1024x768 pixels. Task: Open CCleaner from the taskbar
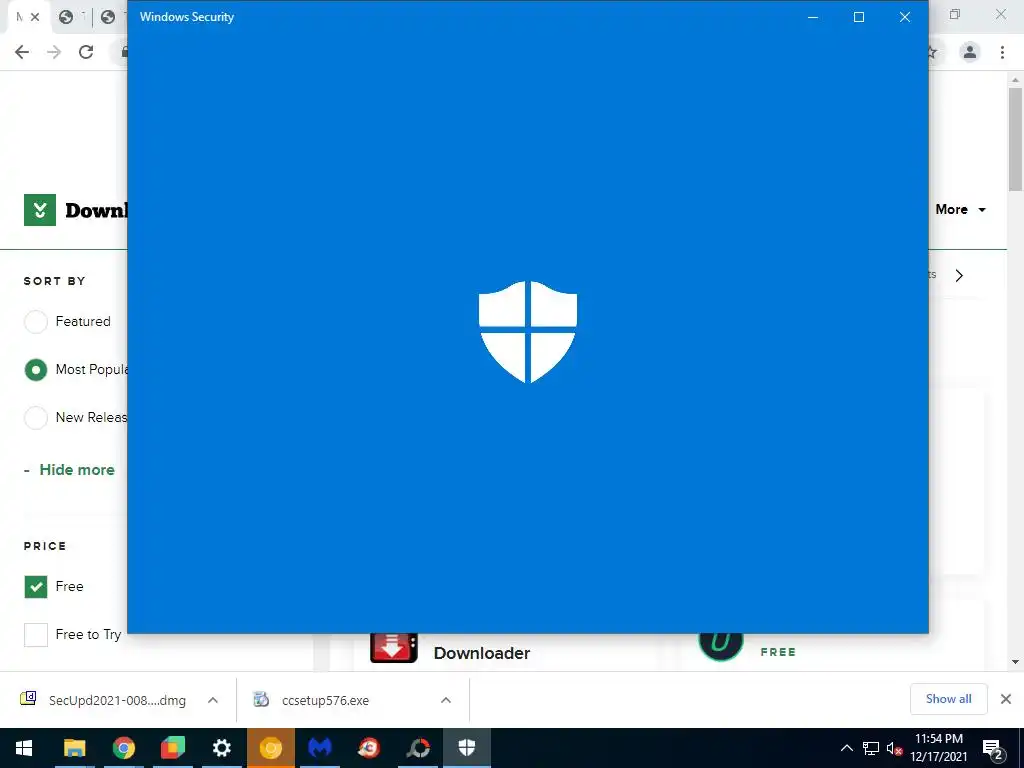point(369,748)
